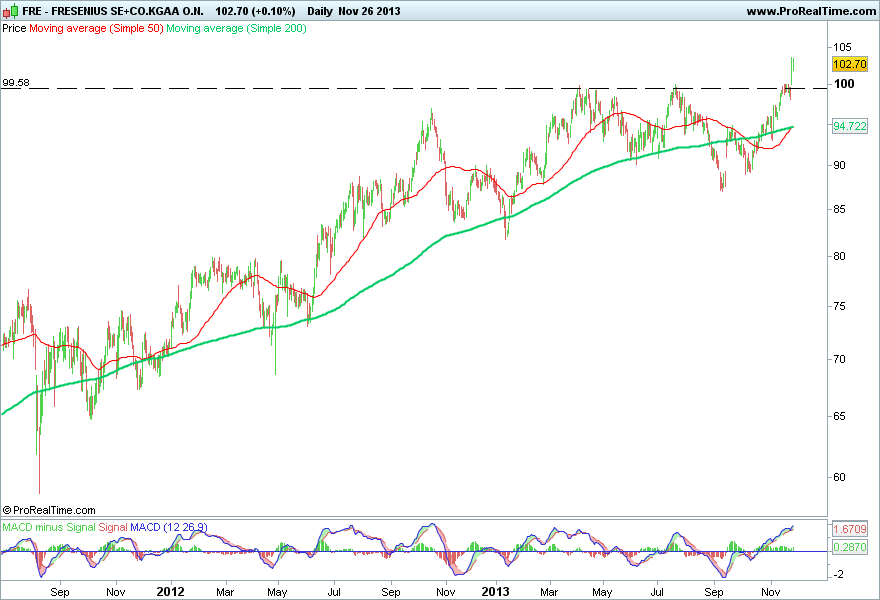Click the 102.70 (+0.10%) quote in the header
This screenshot has width=880, height=600.
point(255,11)
